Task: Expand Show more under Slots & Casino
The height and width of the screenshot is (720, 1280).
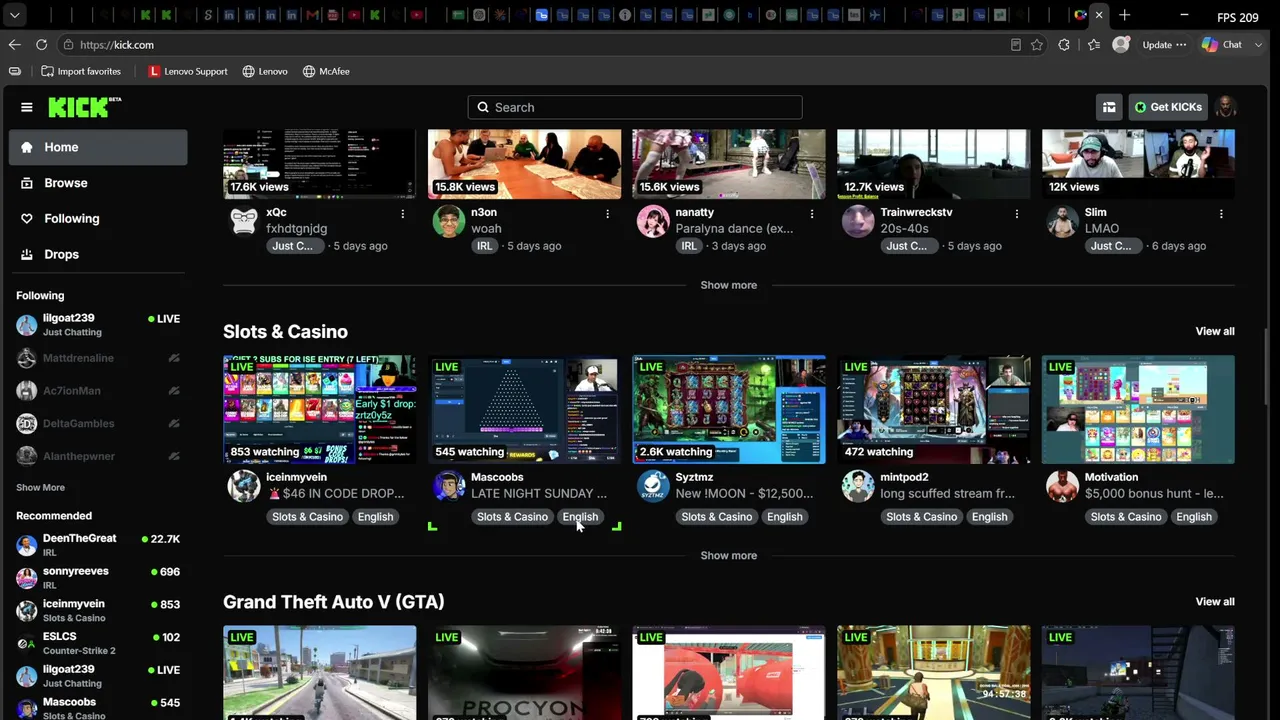Action: [x=729, y=555]
